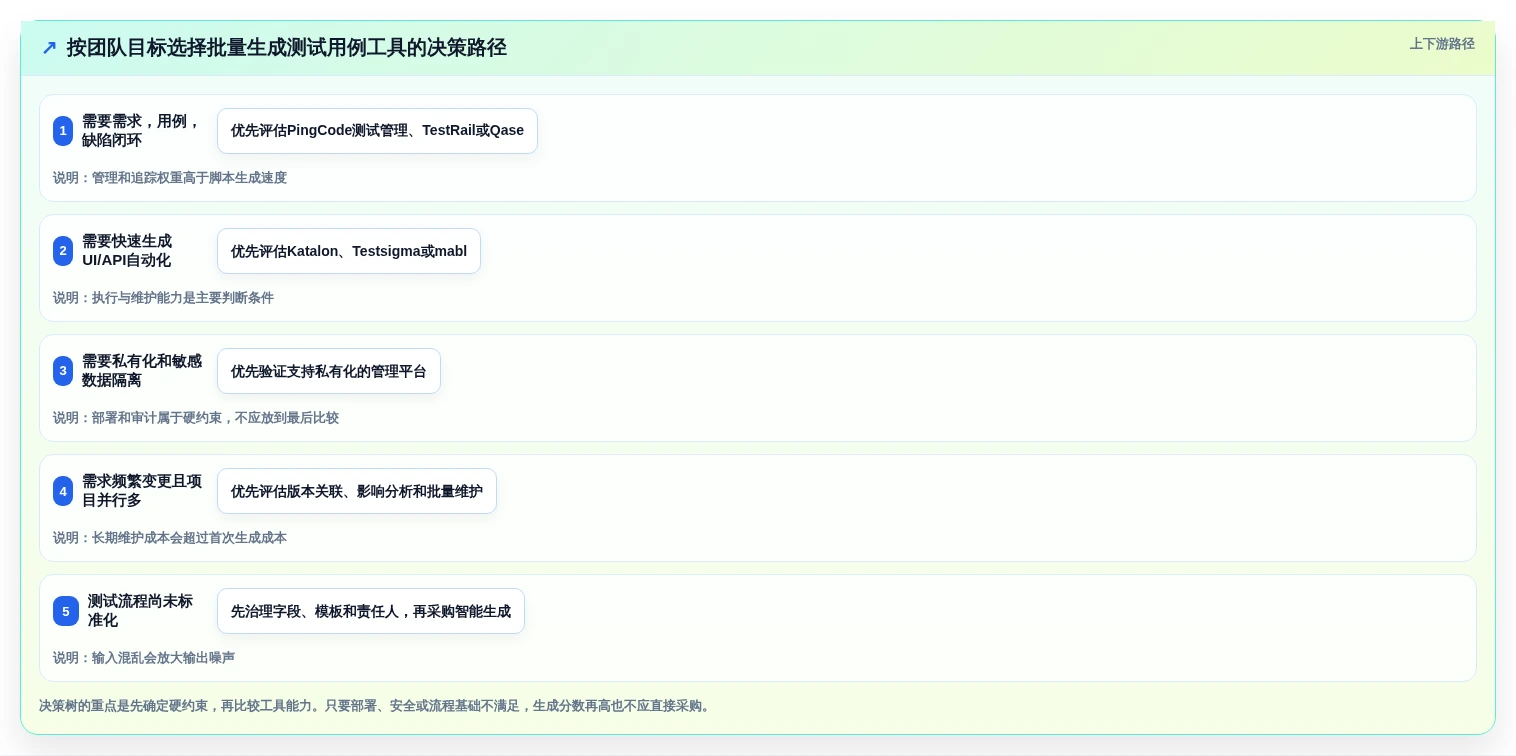1516x756 pixels.
Task: Click the note 说明：管理和追踪权重高于脚本生成速度
Action: click(170, 178)
